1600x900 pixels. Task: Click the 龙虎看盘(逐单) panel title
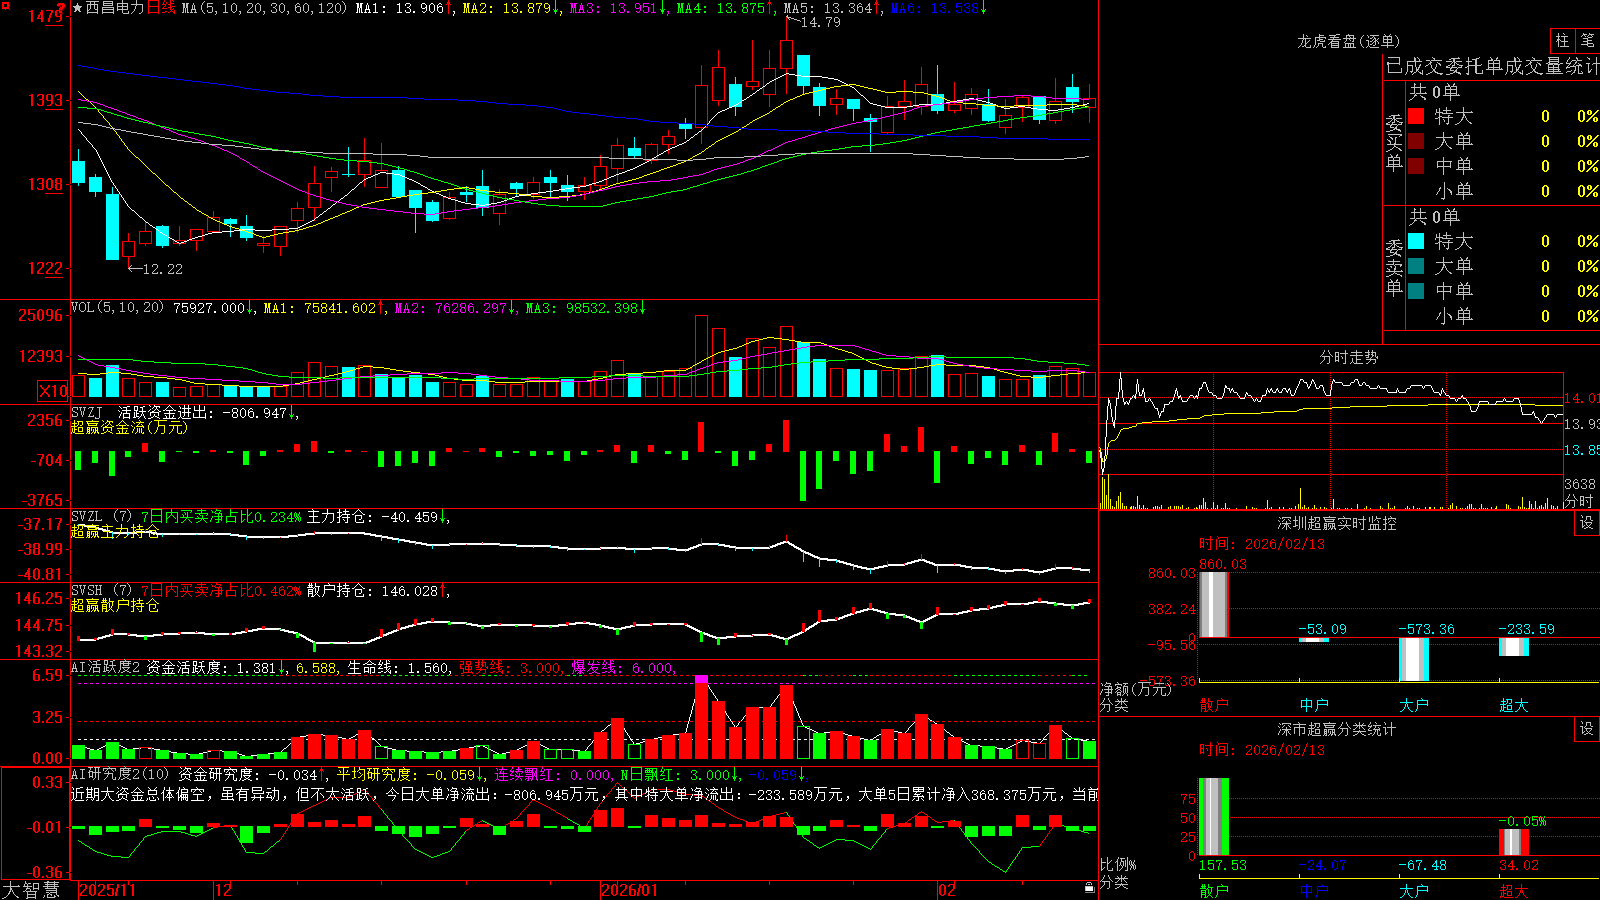coord(1348,41)
